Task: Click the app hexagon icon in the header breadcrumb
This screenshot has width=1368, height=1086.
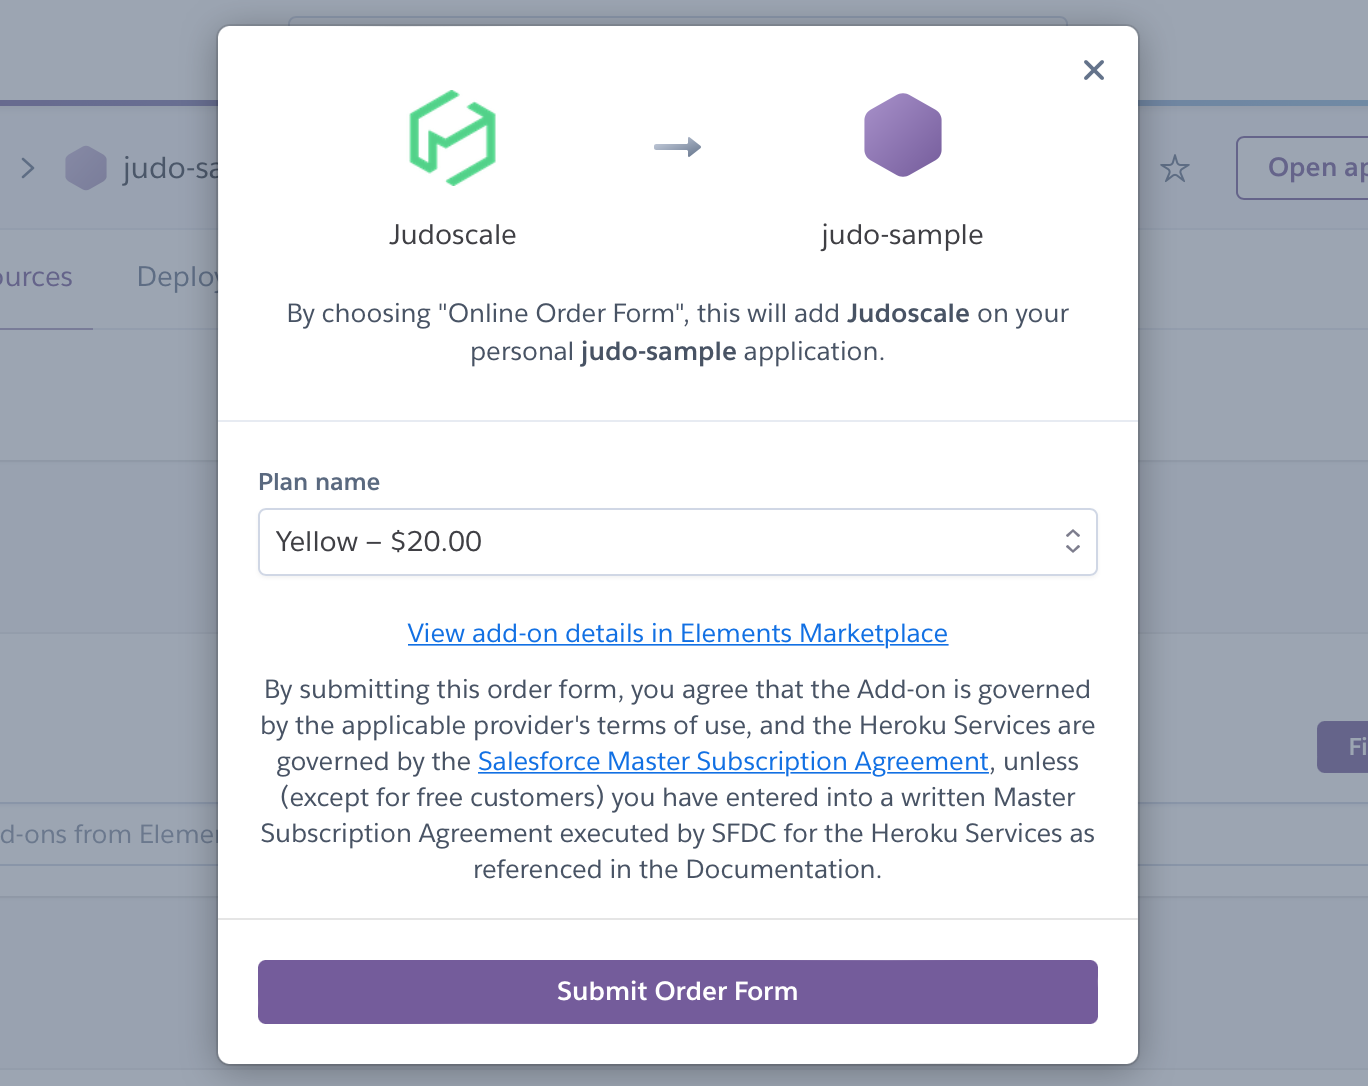Action: tap(86, 168)
